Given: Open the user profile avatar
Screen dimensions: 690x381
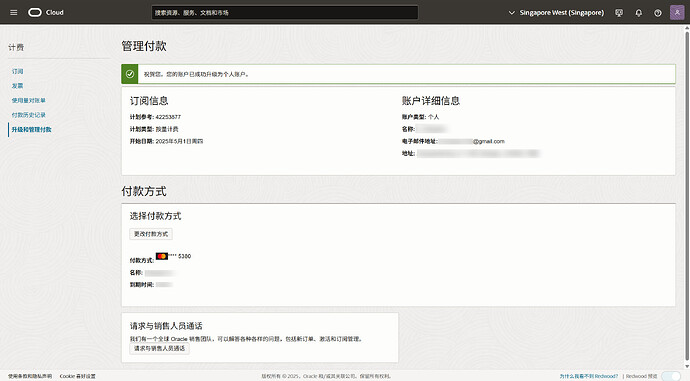Looking at the screenshot, I should (x=677, y=12).
